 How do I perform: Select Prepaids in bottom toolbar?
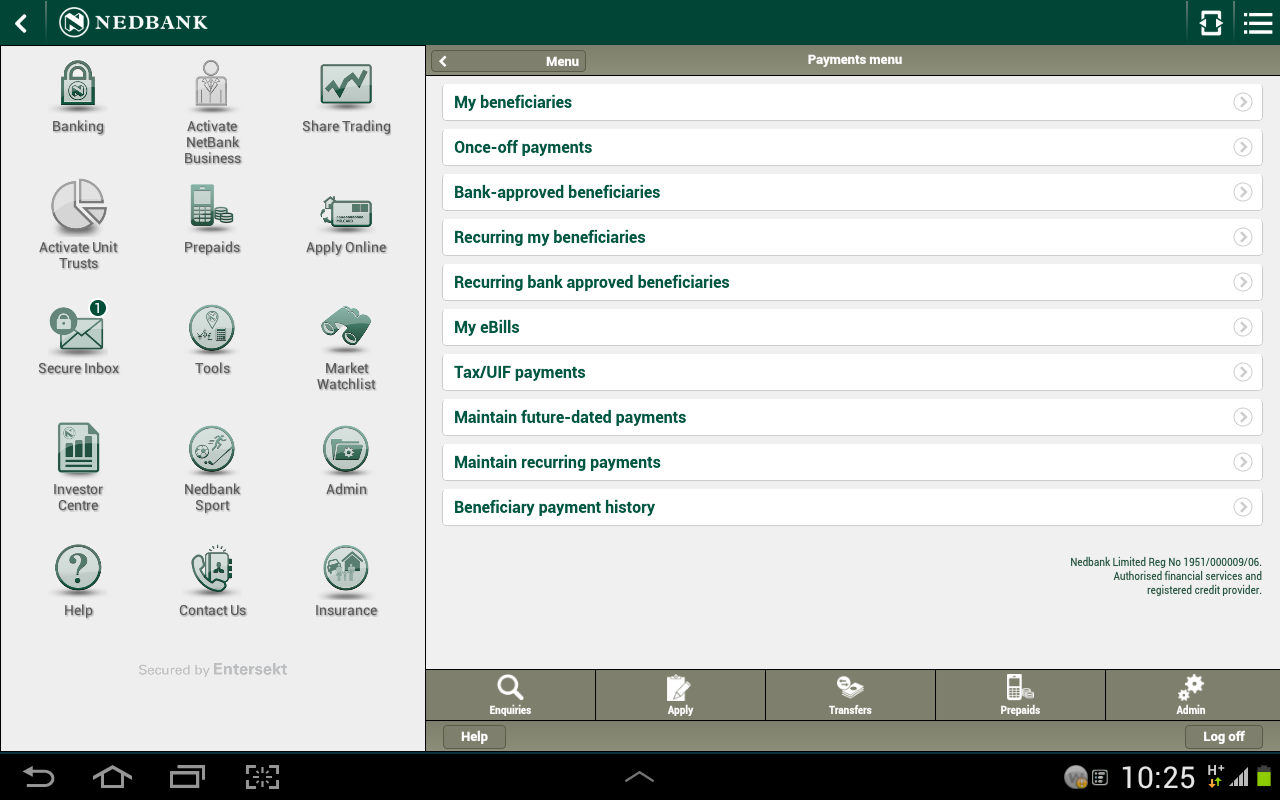[x=1020, y=695]
